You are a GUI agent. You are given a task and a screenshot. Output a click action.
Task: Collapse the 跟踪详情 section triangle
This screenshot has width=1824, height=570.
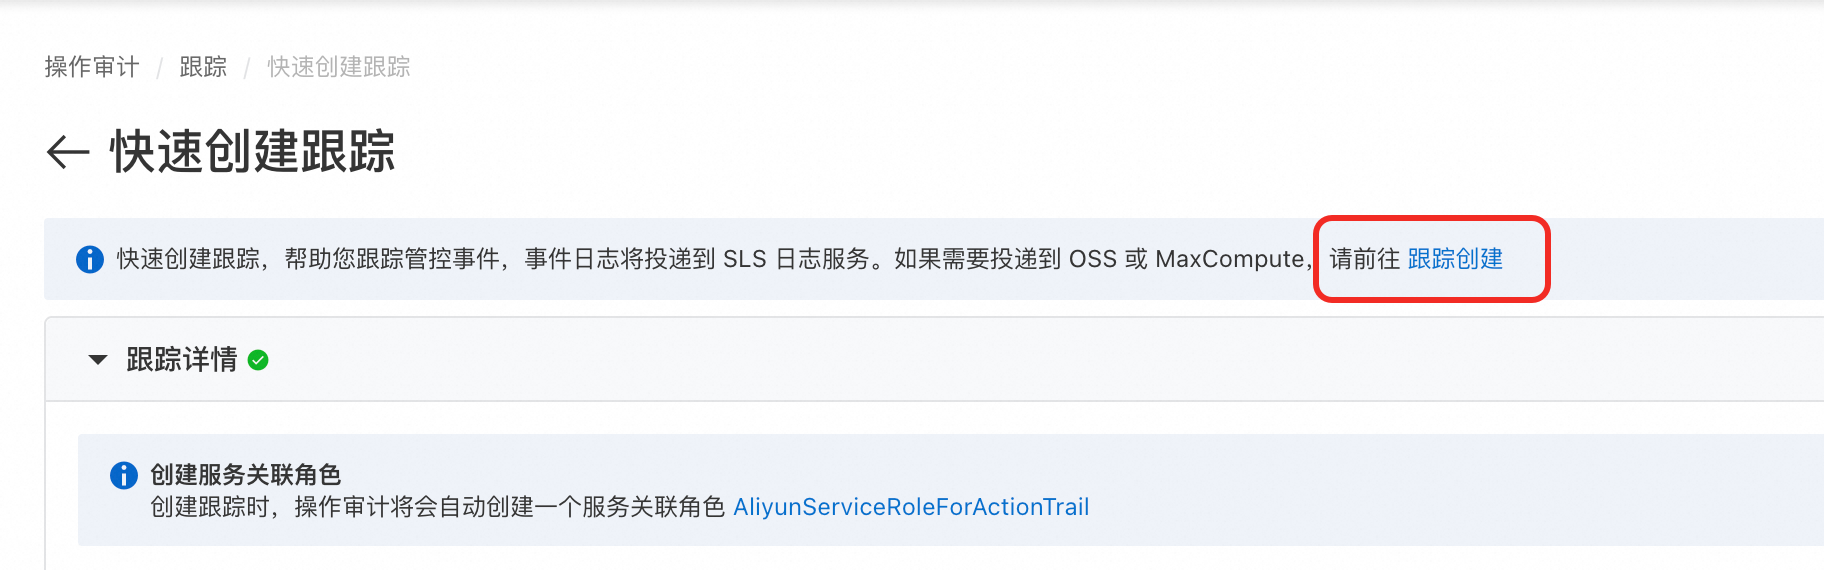tap(97, 360)
